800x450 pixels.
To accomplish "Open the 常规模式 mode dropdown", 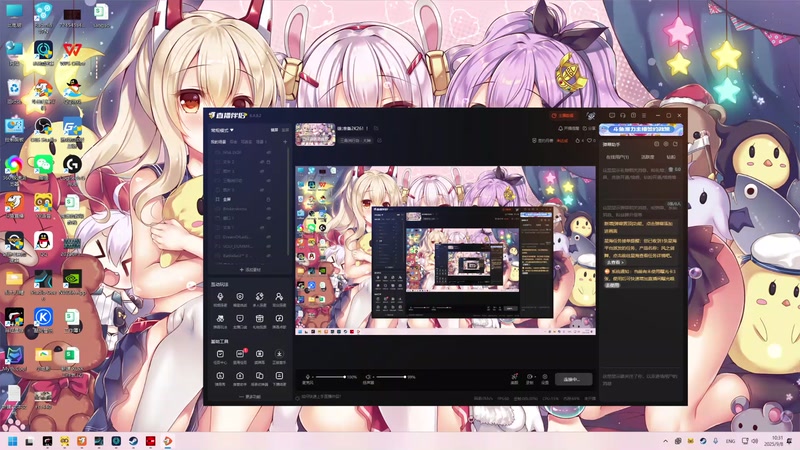I will pos(222,130).
